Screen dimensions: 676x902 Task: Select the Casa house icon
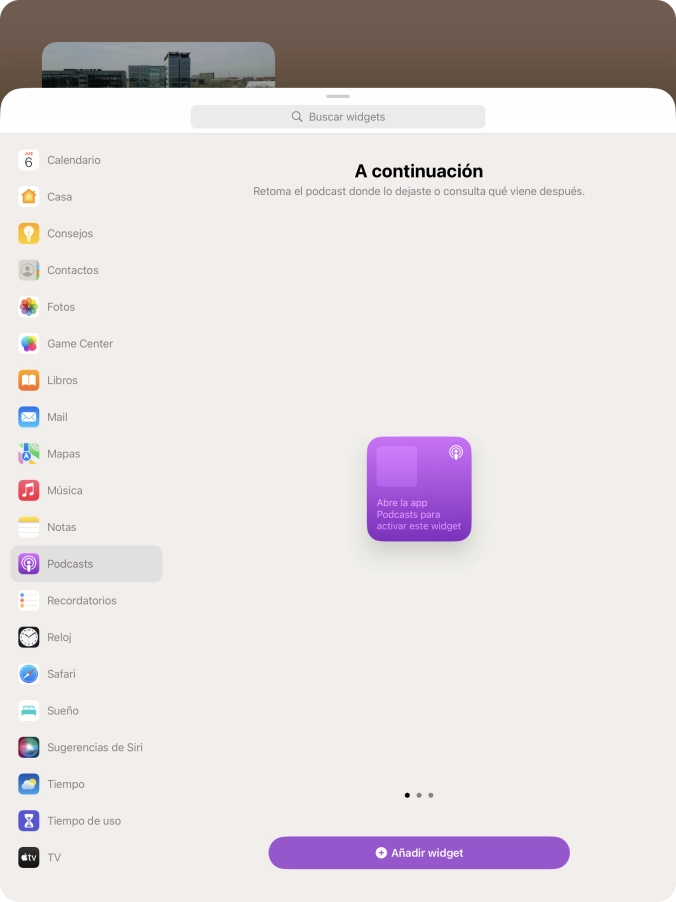tap(29, 197)
